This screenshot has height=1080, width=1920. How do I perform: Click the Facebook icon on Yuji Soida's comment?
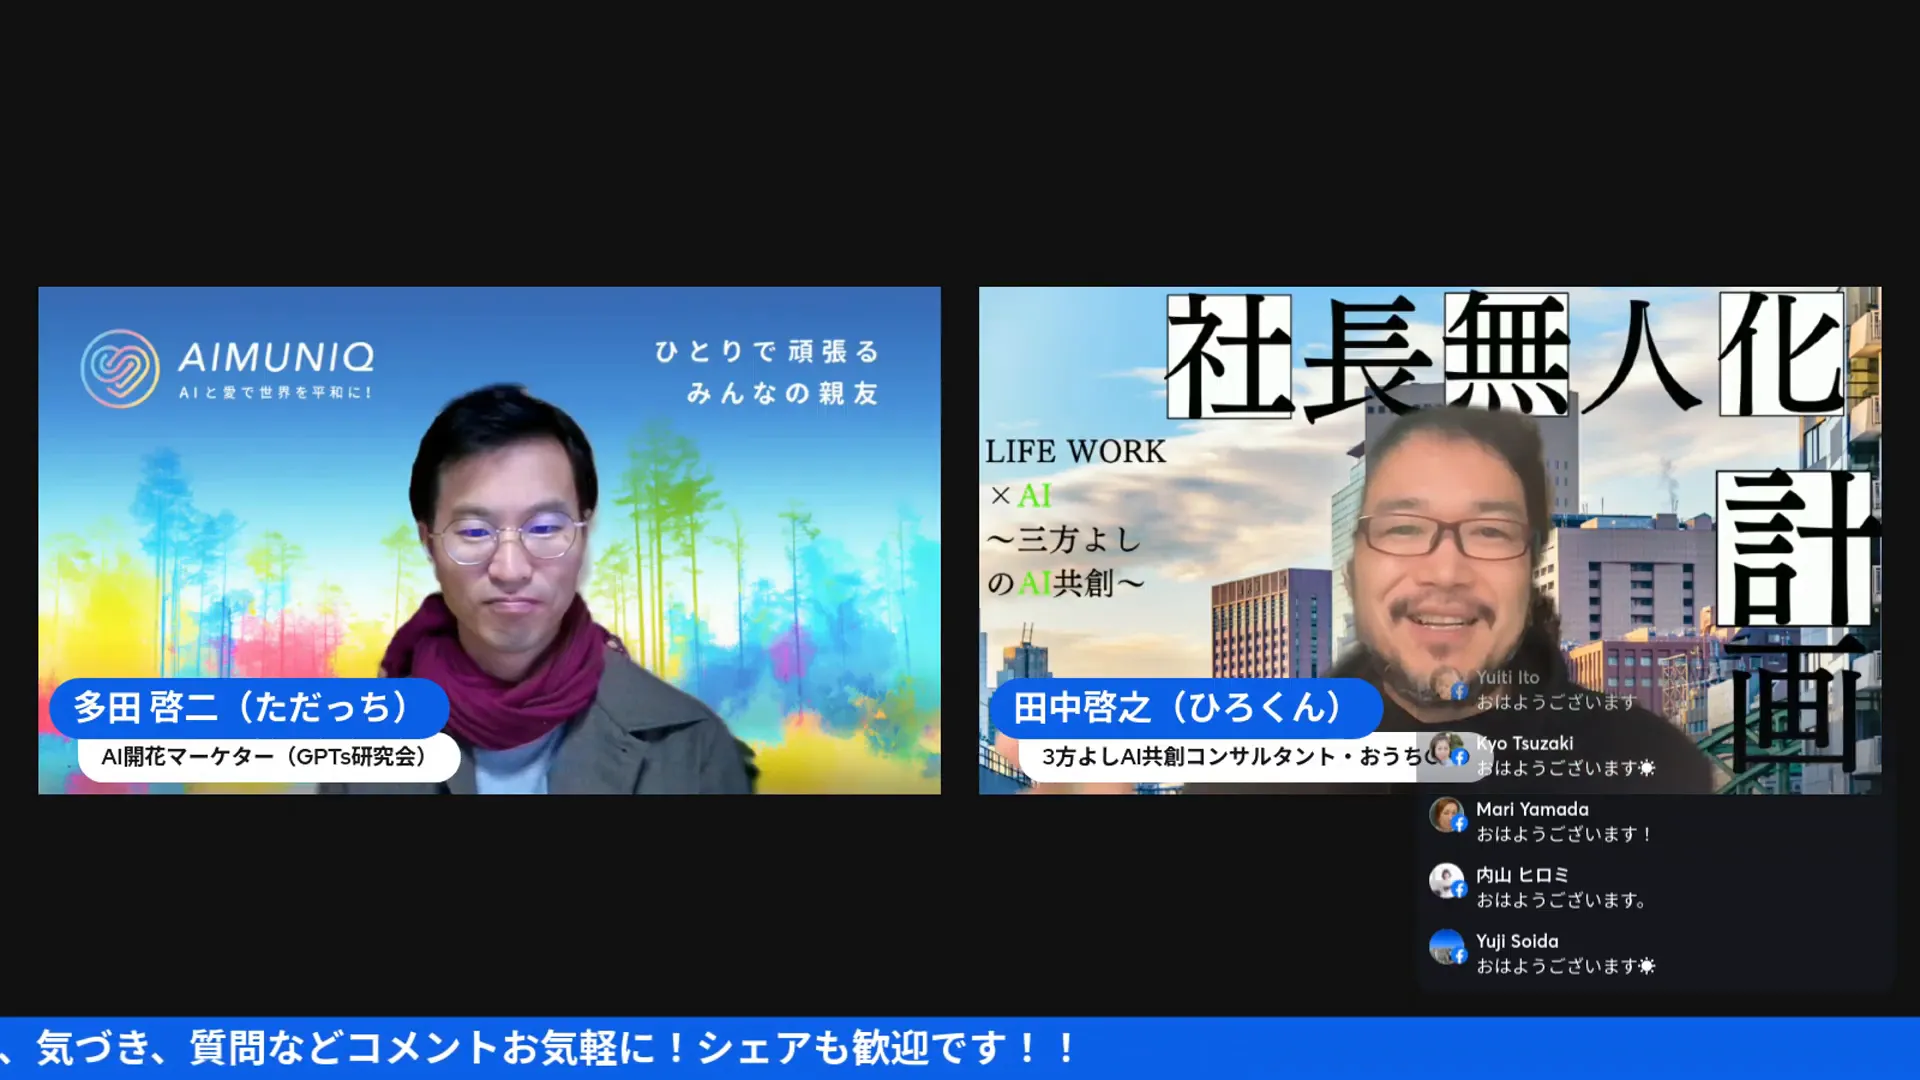click(x=1458, y=955)
